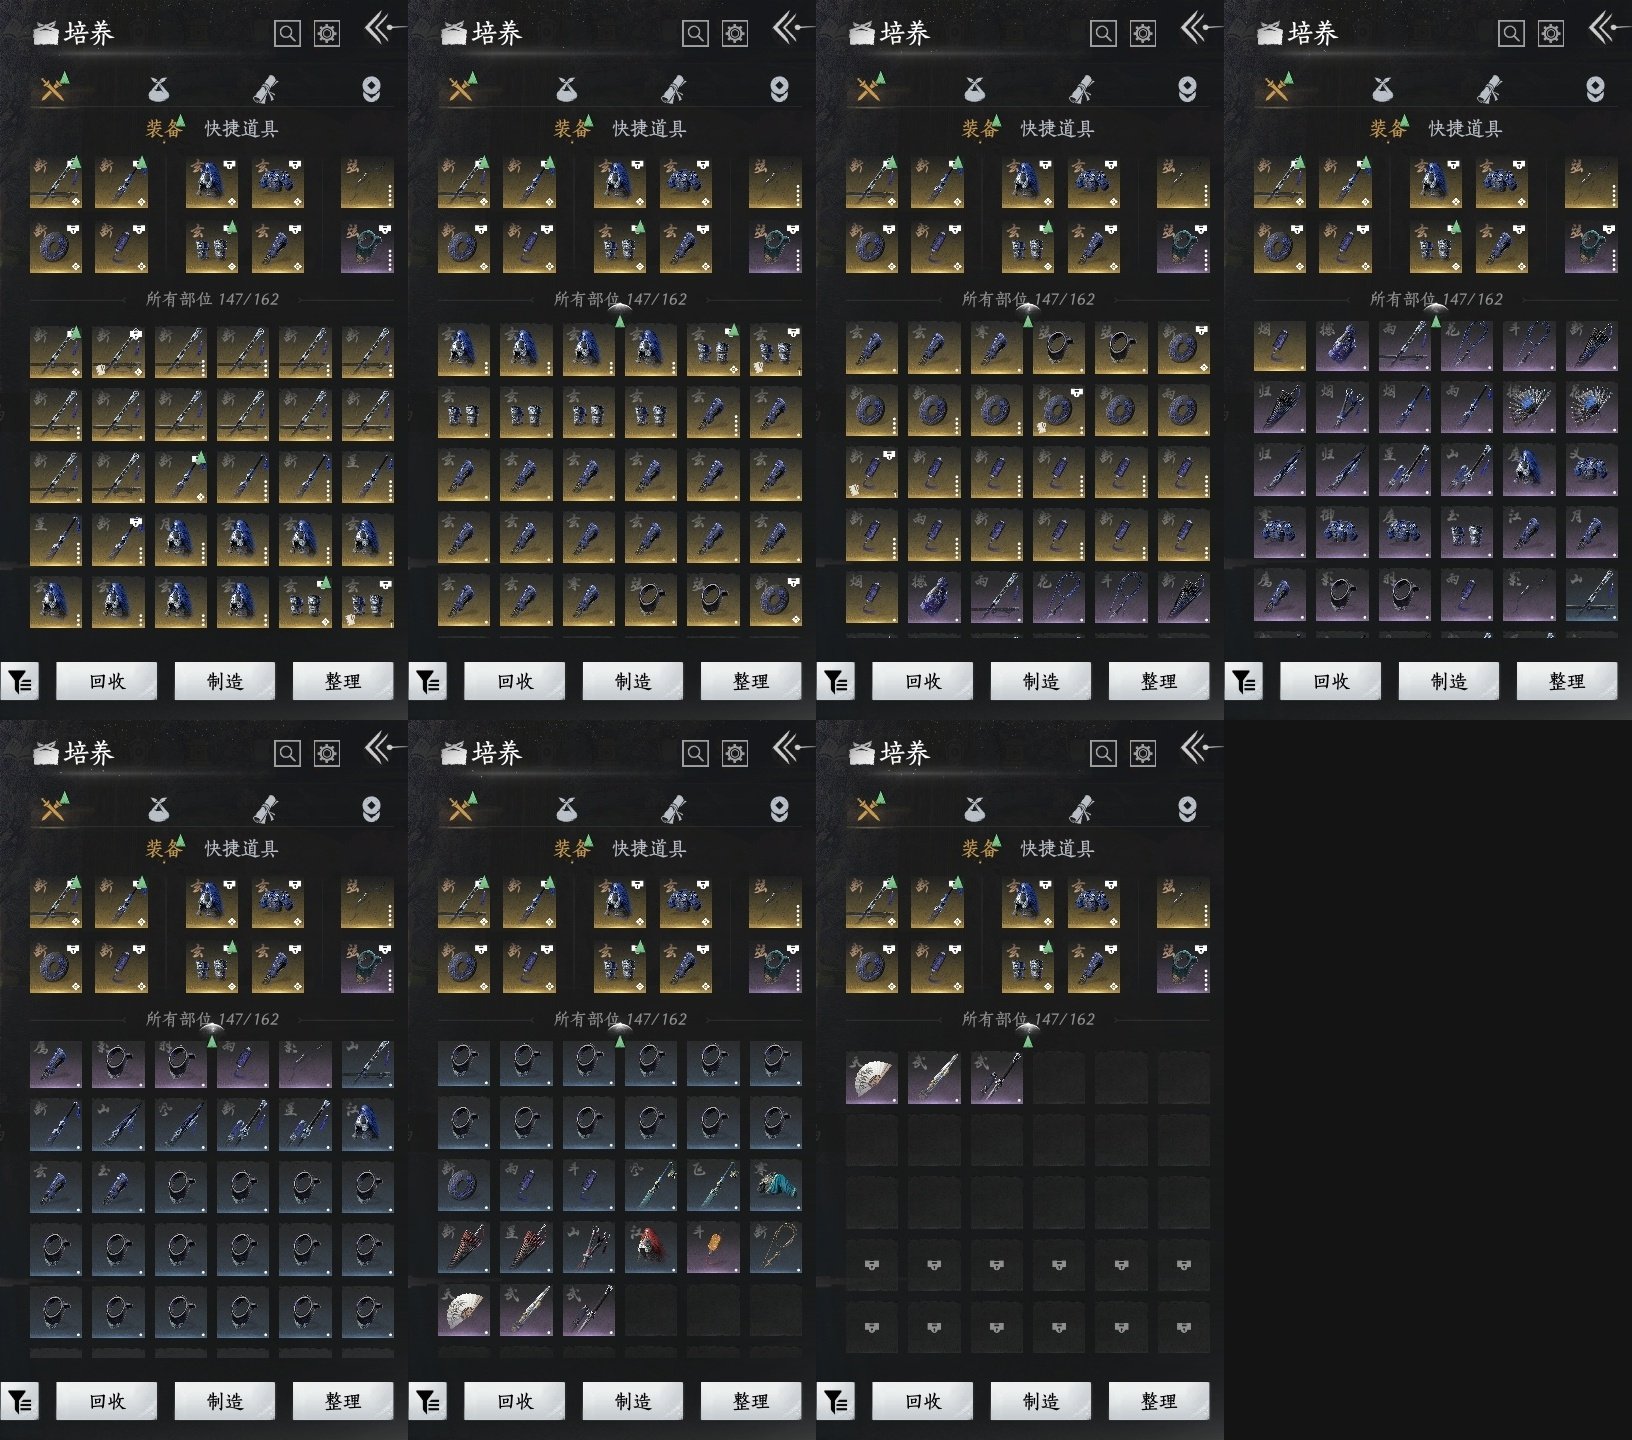Click the scroll category icon in the third top panel

click(x=1081, y=90)
